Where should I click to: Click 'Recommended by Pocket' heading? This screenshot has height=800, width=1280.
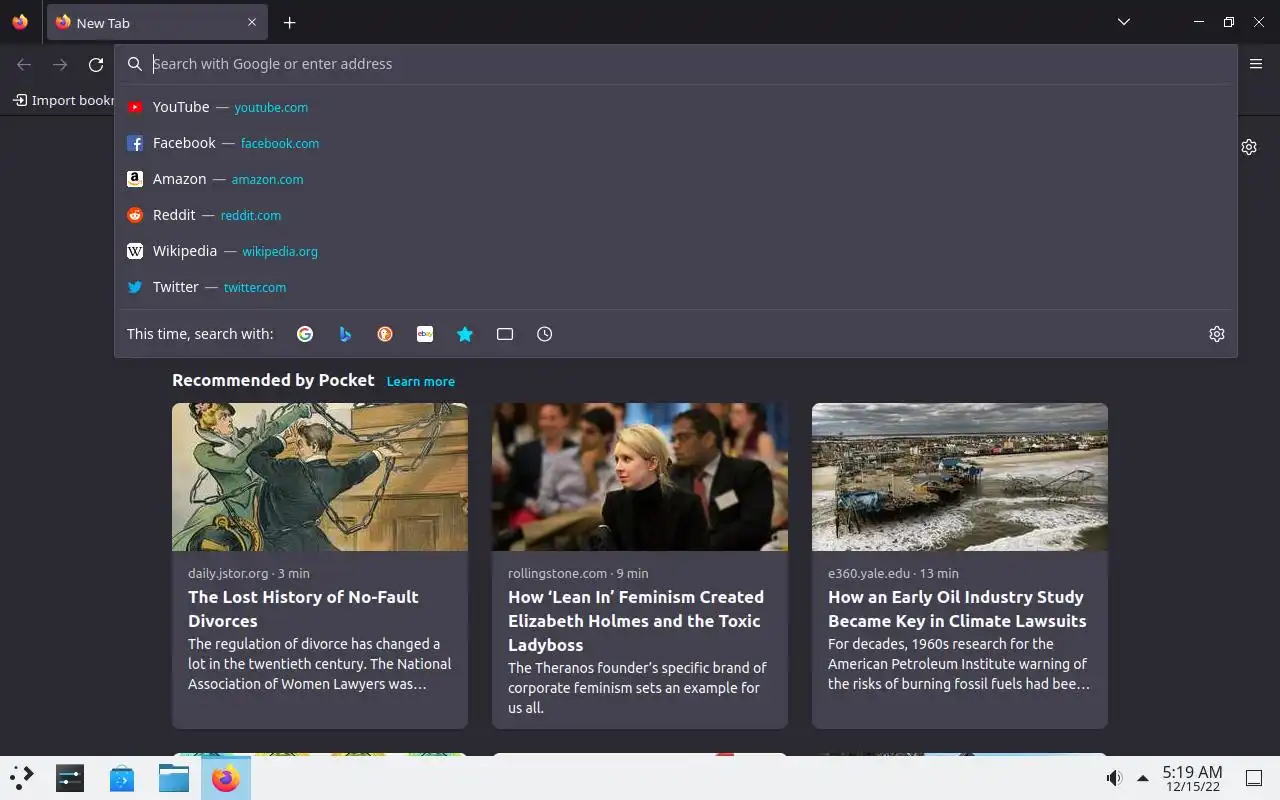pos(273,380)
